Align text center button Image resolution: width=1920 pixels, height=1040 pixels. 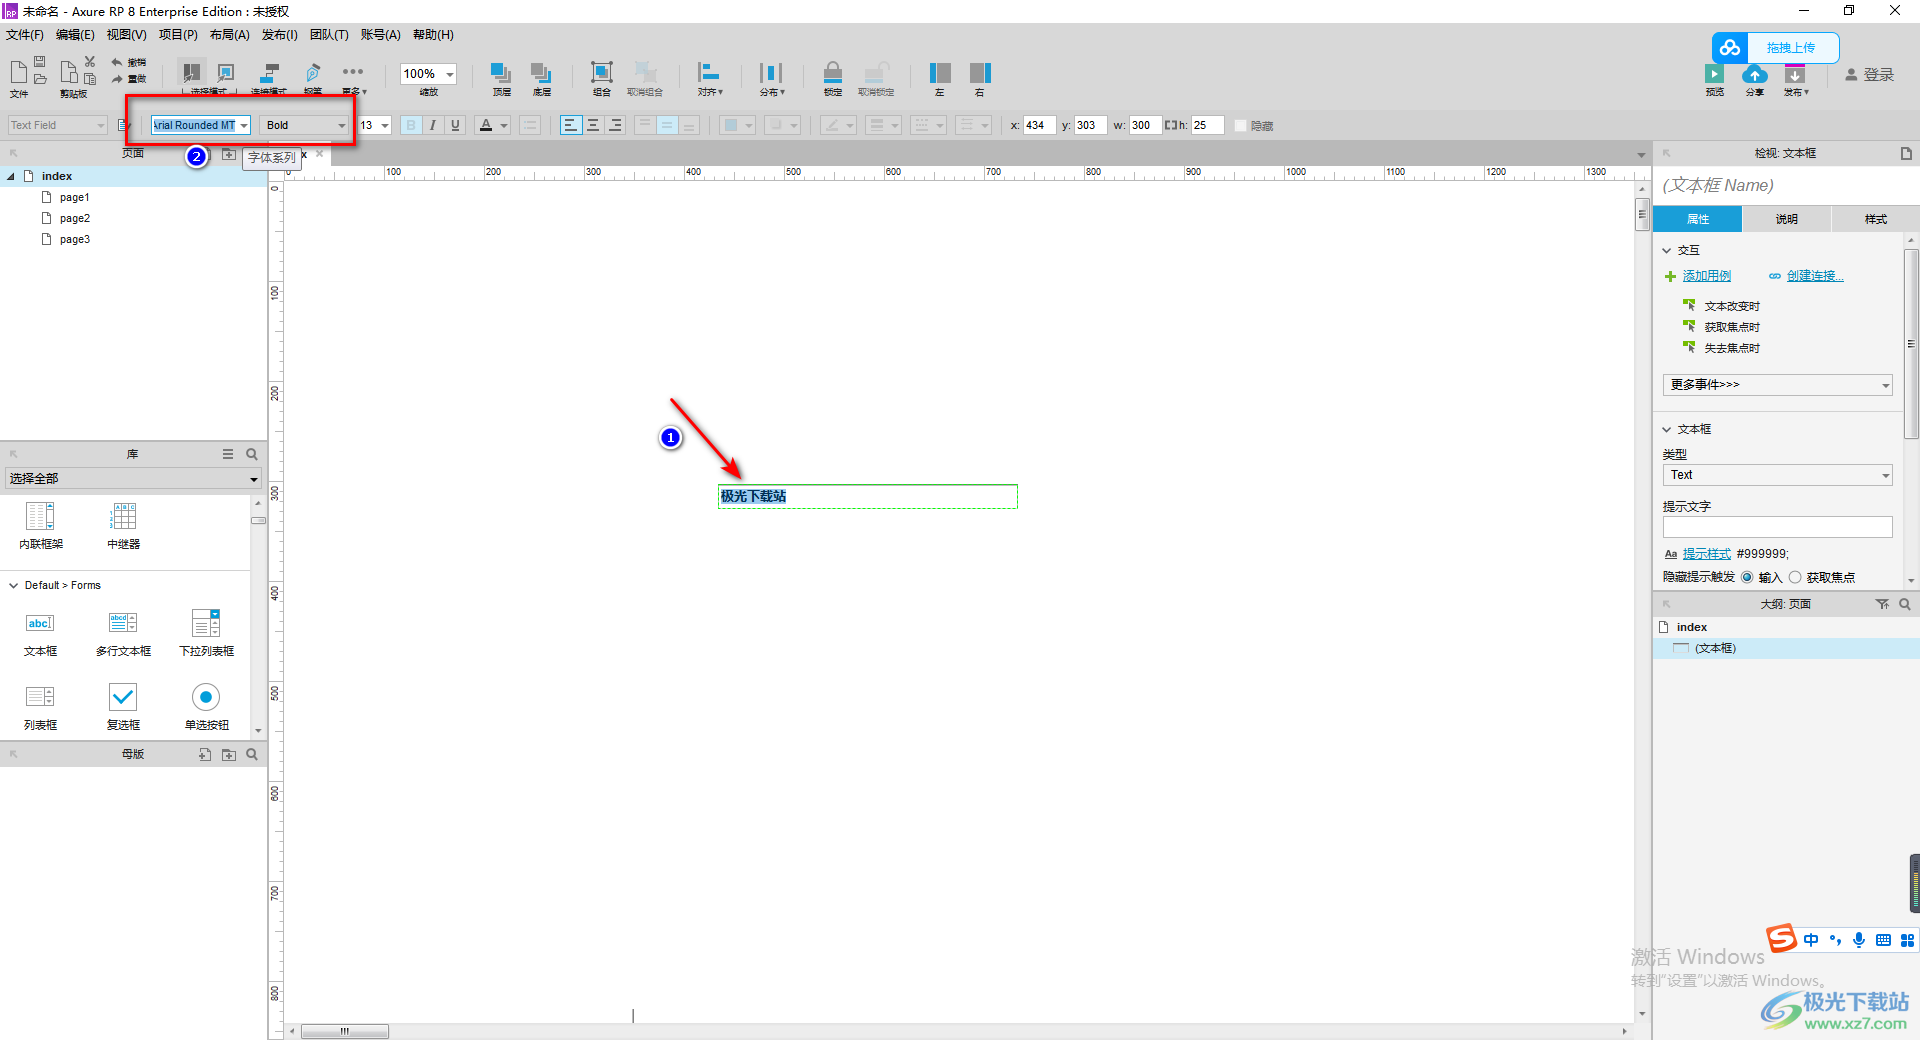pos(593,125)
